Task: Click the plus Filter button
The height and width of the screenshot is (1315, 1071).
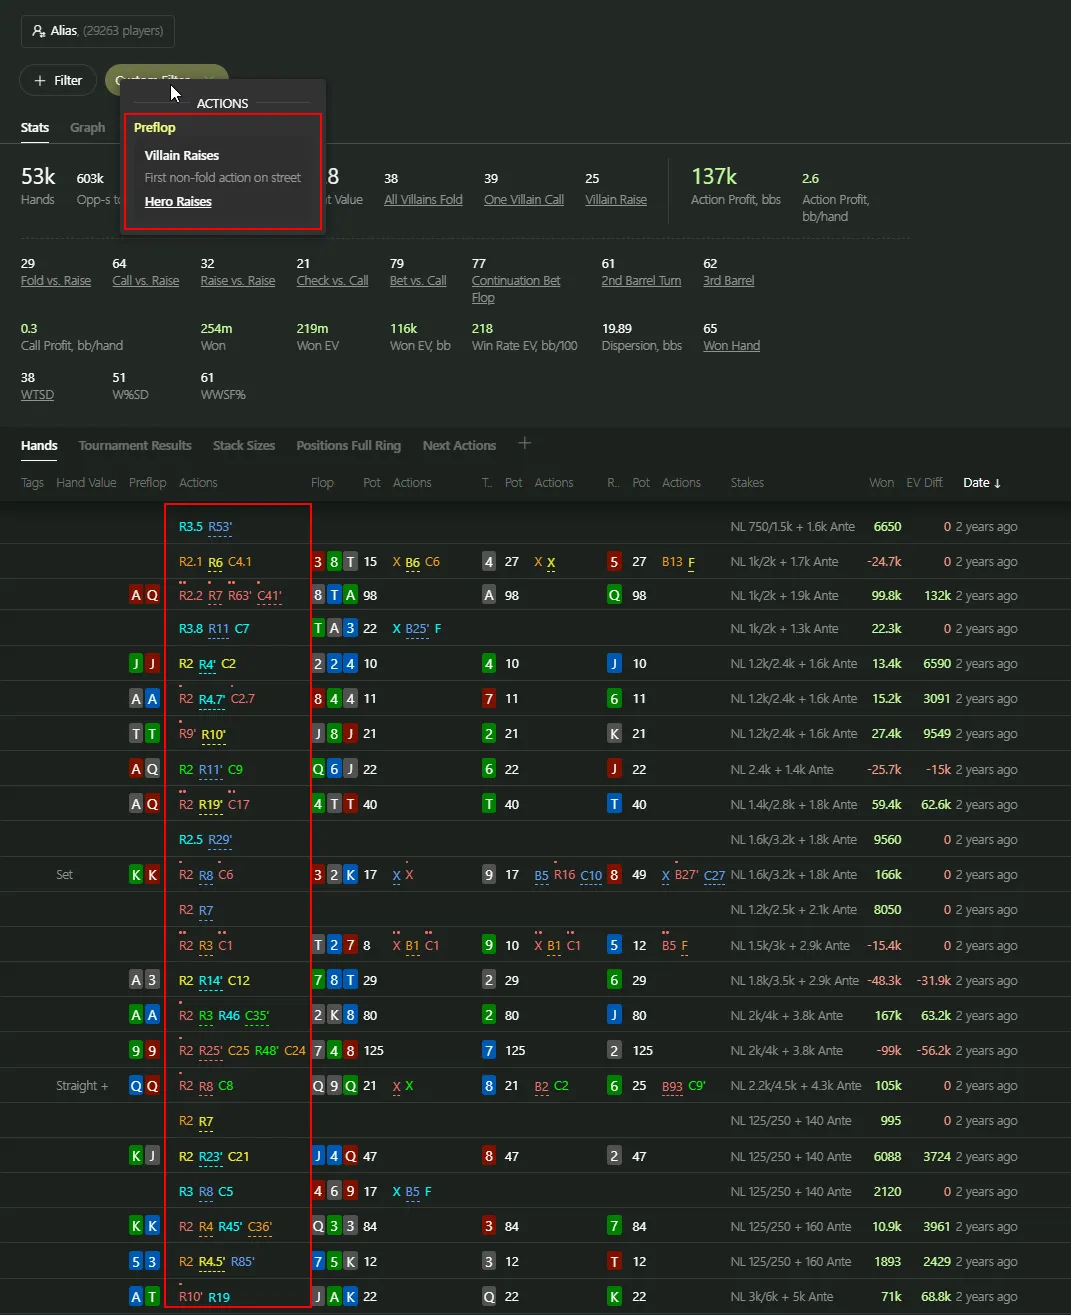Action: (58, 80)
